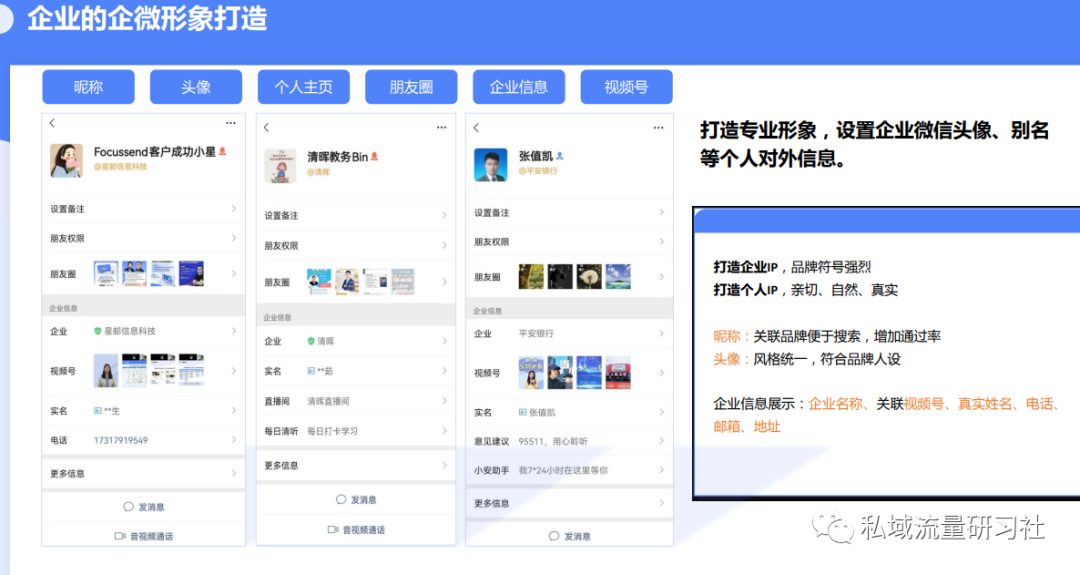Click 实名 **茹 row in 清晖教务Bin profile

click(x=355, y=371)
